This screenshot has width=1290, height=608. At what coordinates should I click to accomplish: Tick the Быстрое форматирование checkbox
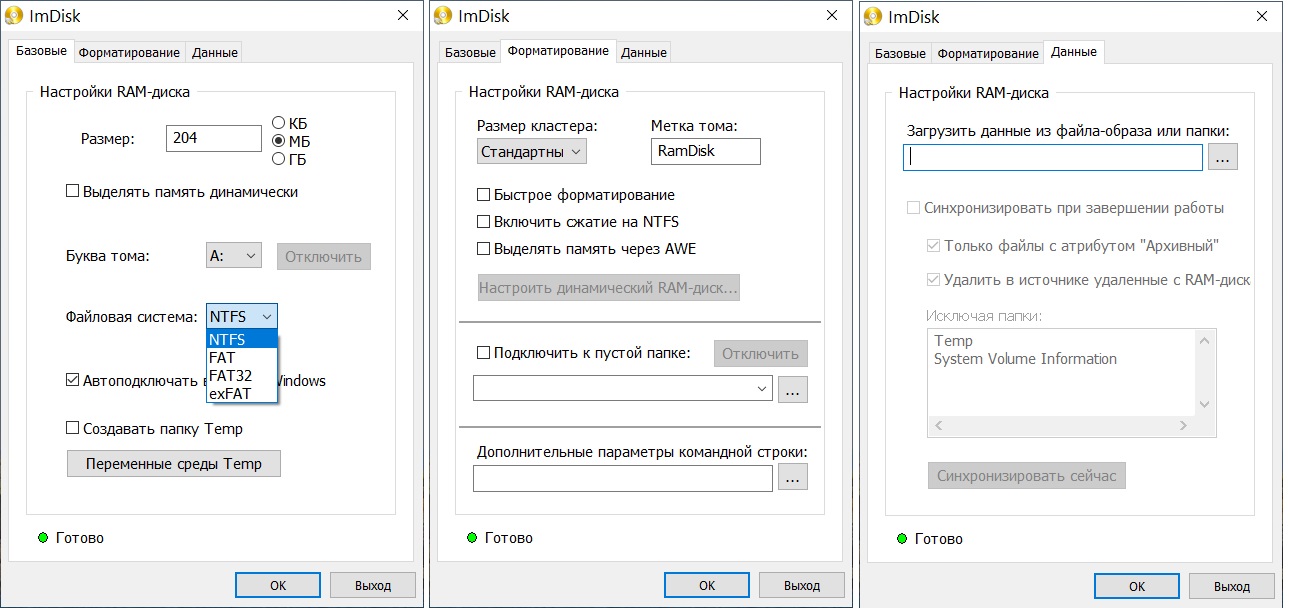point(484,195)
